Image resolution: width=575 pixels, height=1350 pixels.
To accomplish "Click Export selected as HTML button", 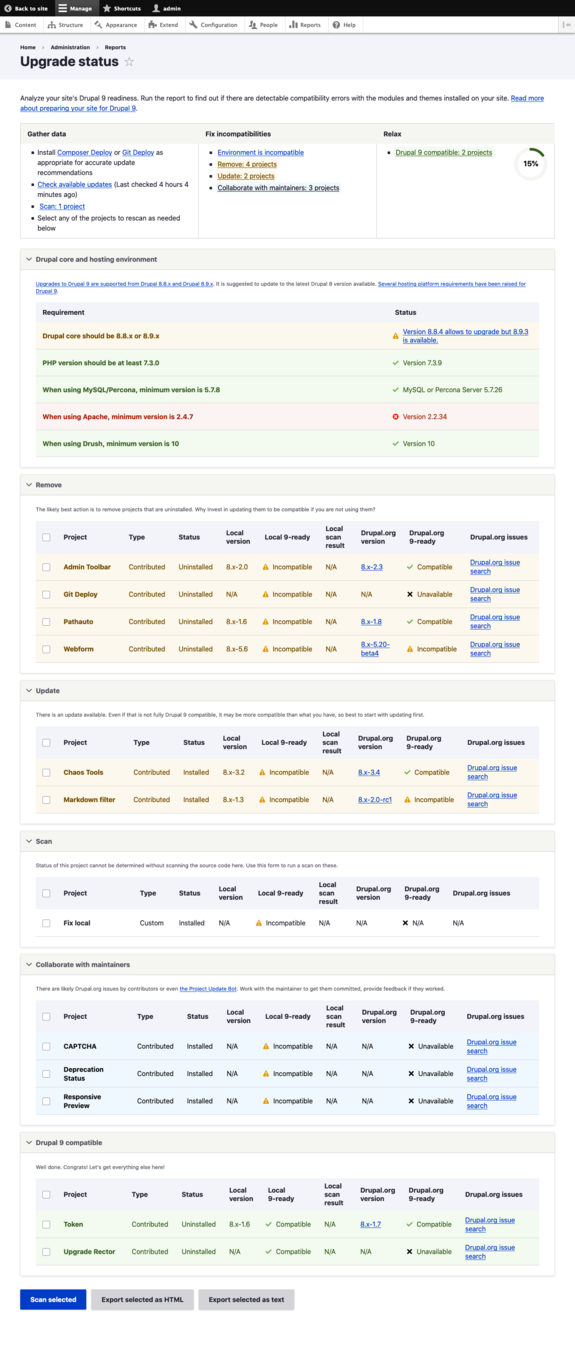I will (x=142, y=1299).
